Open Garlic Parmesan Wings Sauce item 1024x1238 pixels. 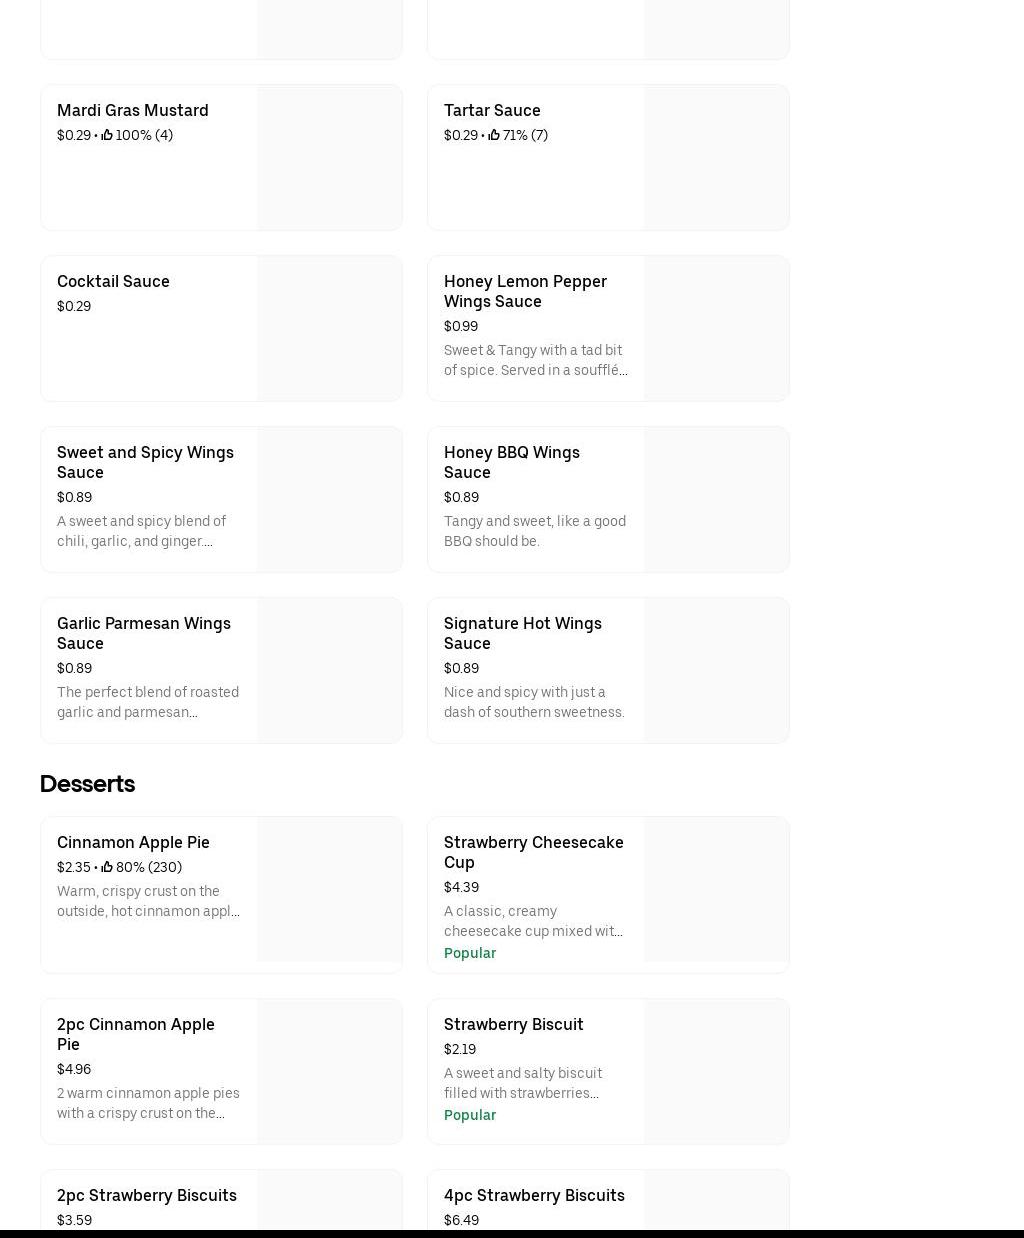tap(143, 633)
